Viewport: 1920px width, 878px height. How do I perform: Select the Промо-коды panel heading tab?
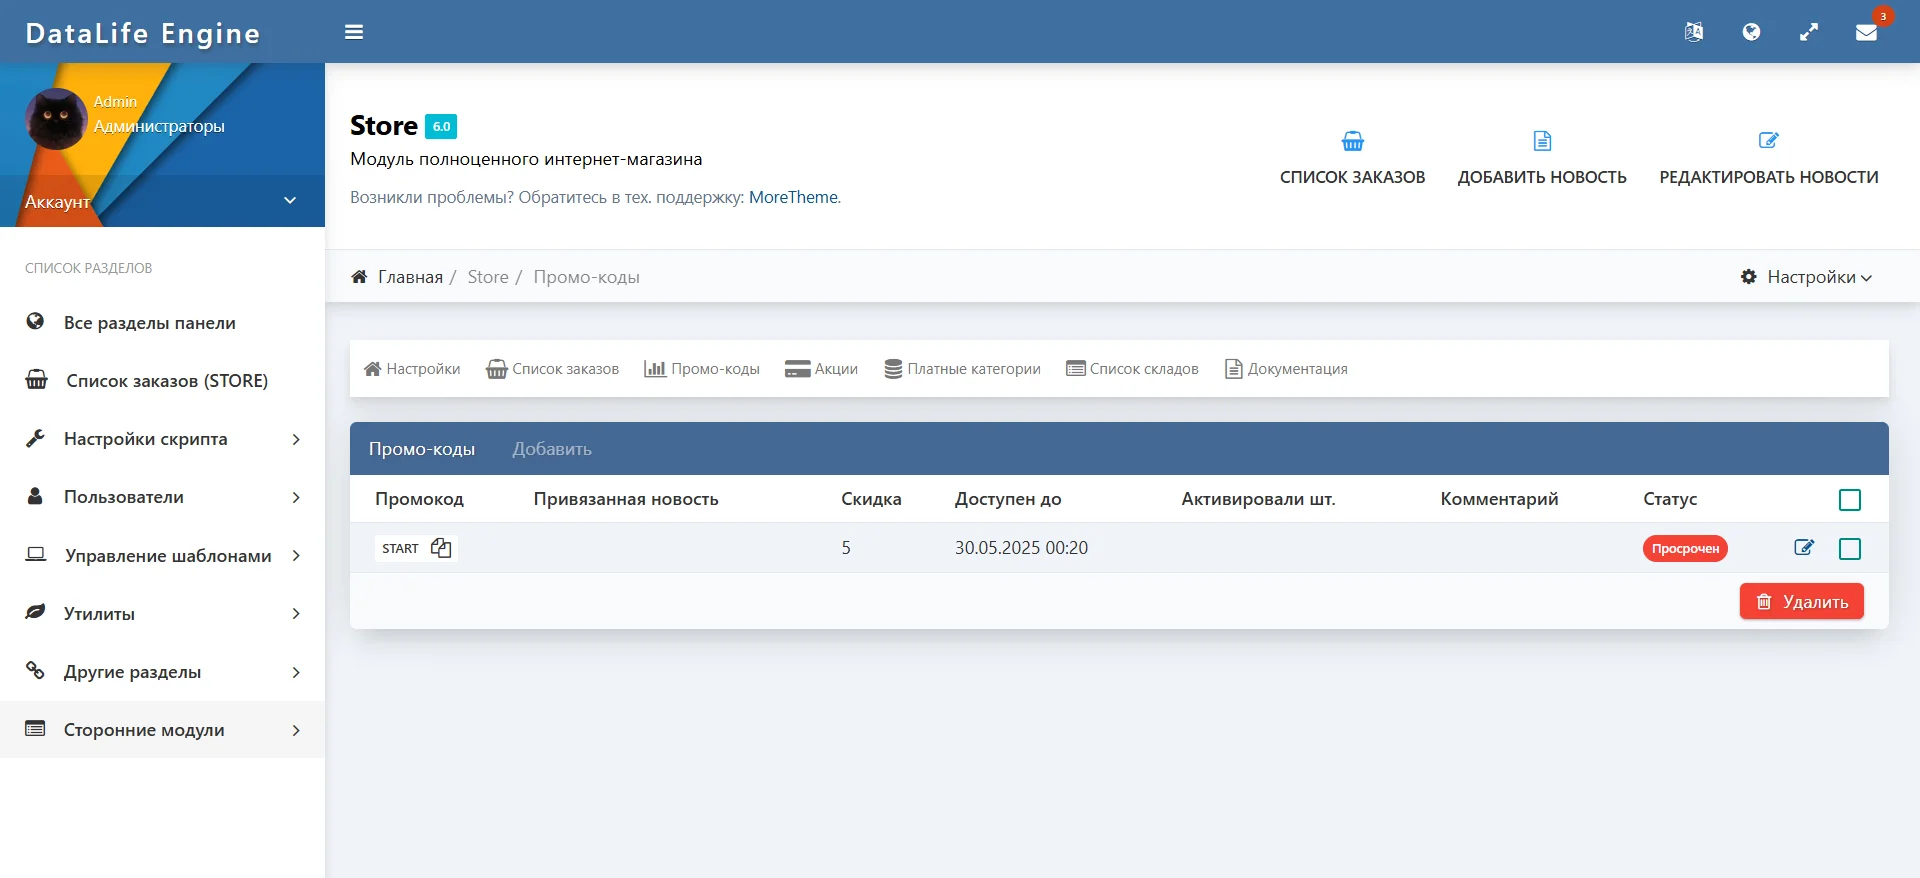coord(422,449)
